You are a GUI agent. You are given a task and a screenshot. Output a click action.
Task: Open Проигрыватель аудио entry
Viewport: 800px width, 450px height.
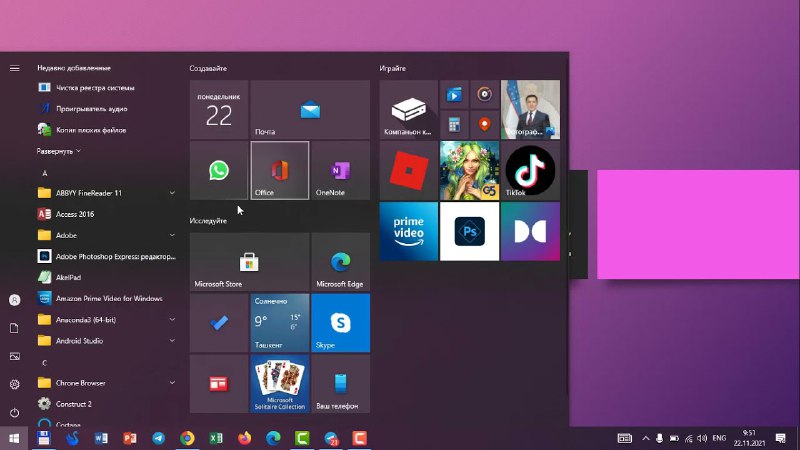click(106, 109)
